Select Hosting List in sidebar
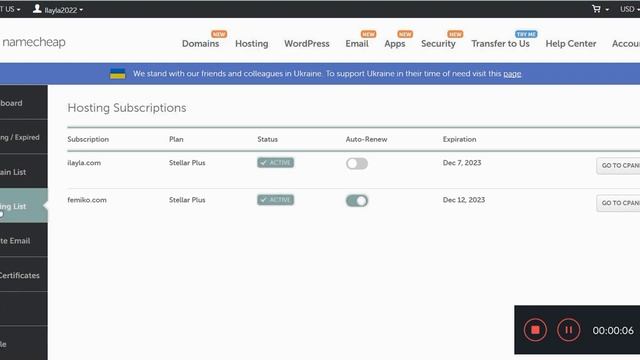 coord(24,206)
